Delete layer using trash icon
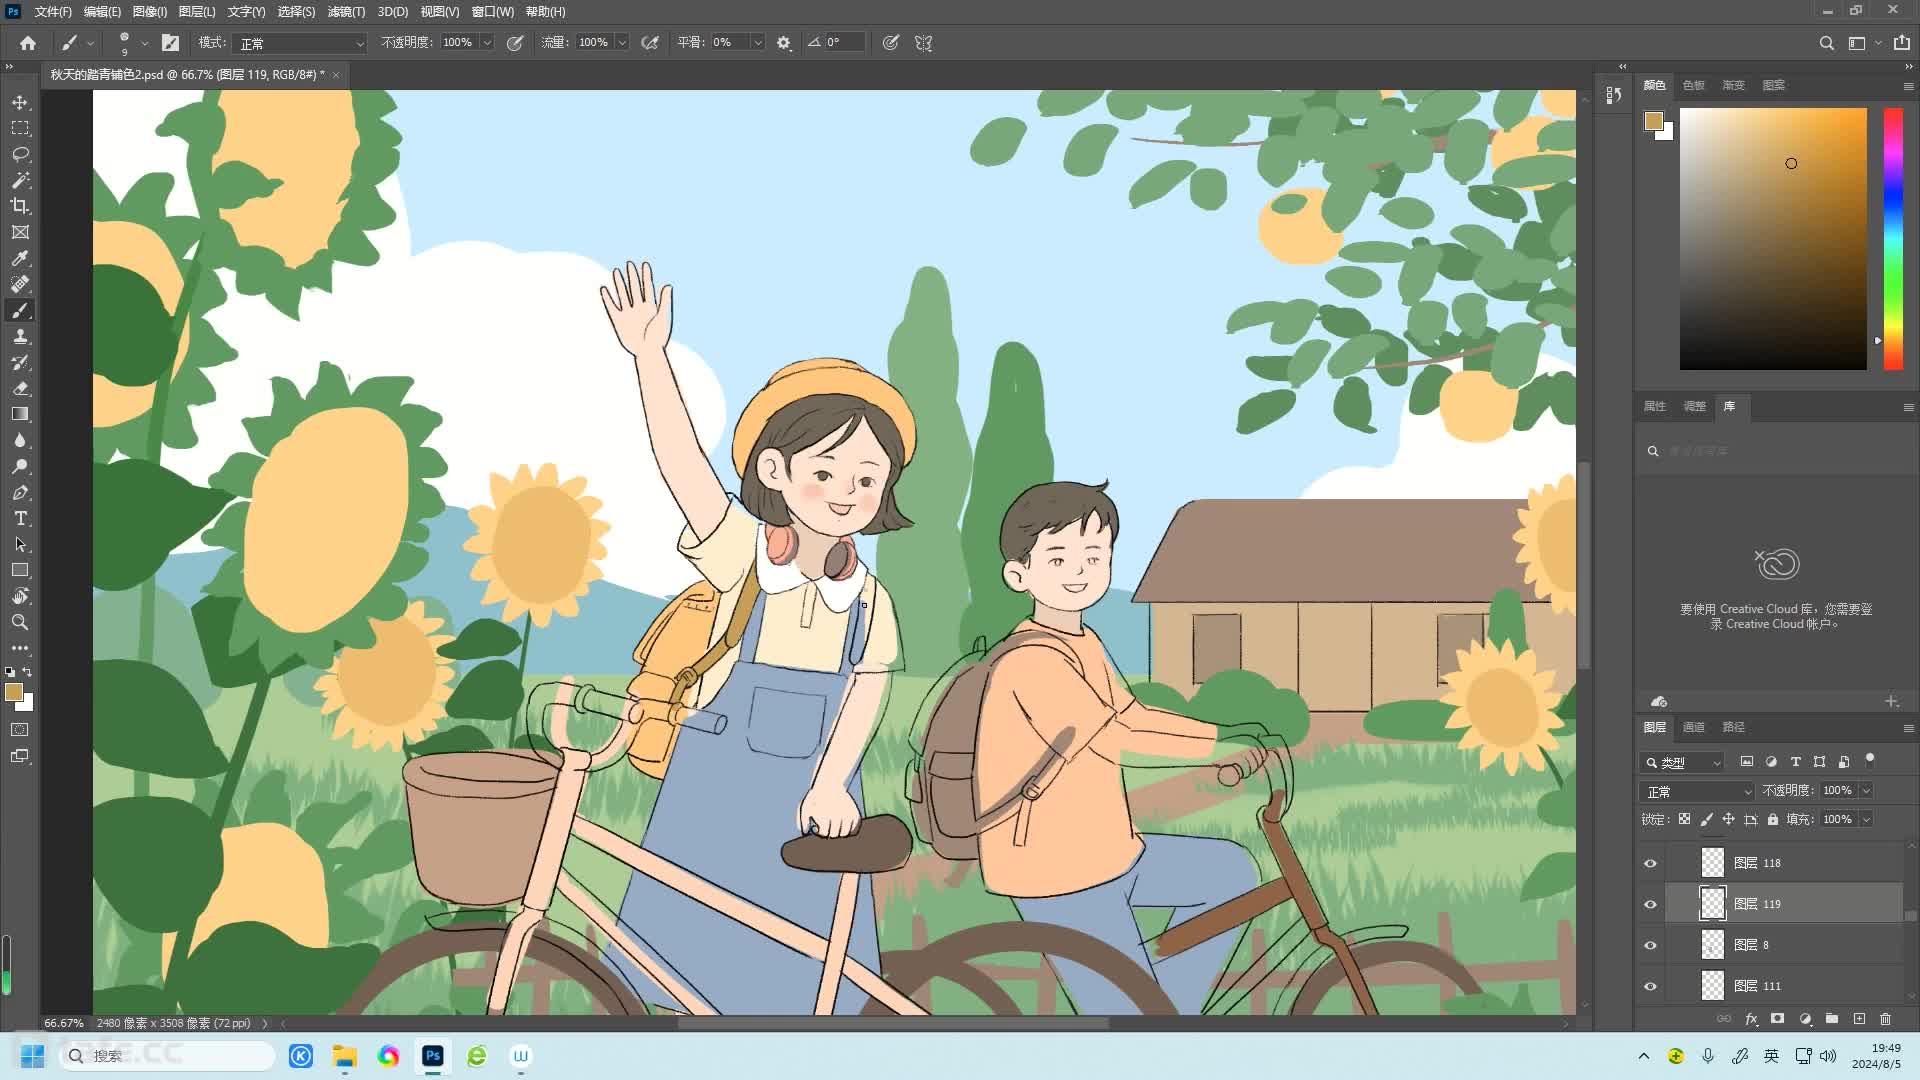The height and width of the screenshot is (1080, 1920). click(1886, 1019)
